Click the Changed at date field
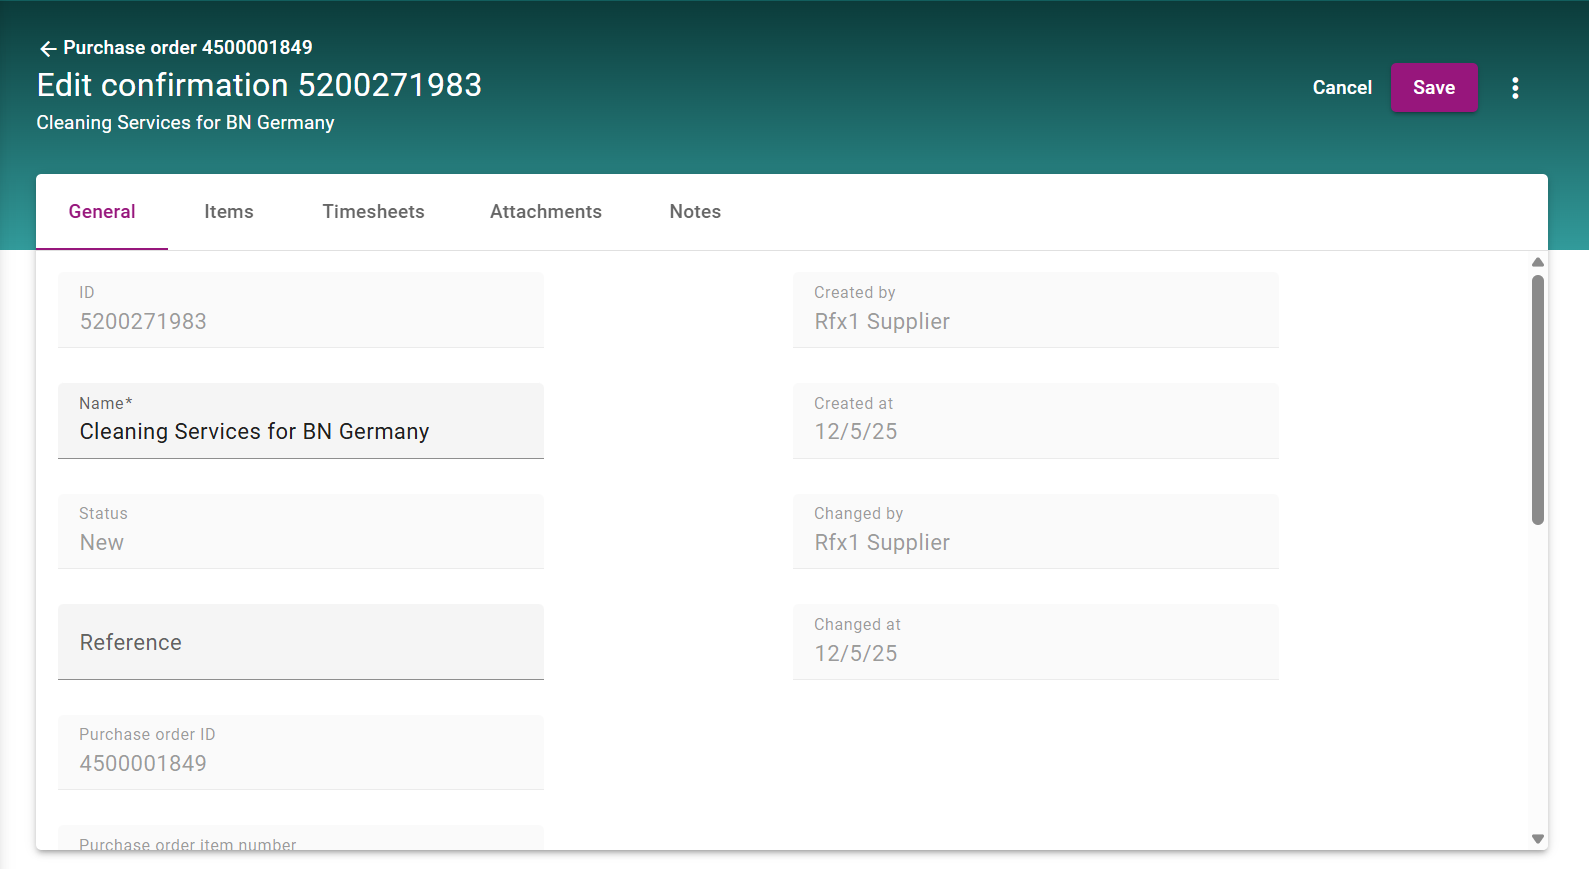 coord(1035,642)
